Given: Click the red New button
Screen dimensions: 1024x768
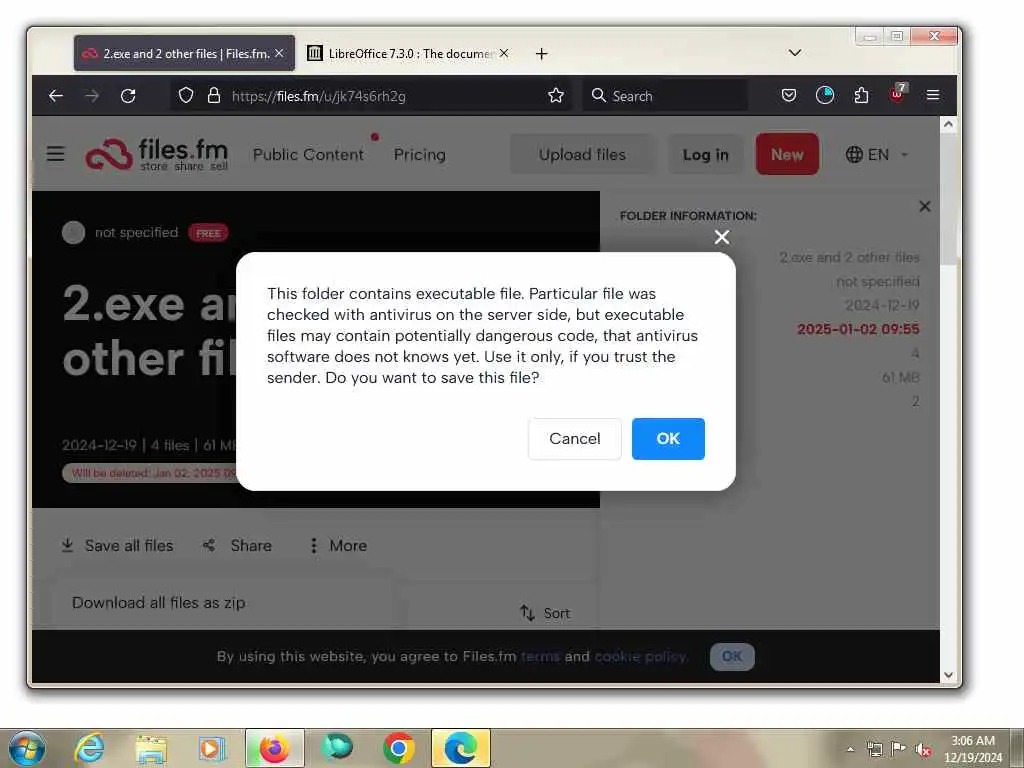Looking at the screenshot, I should tap(787, 154).
